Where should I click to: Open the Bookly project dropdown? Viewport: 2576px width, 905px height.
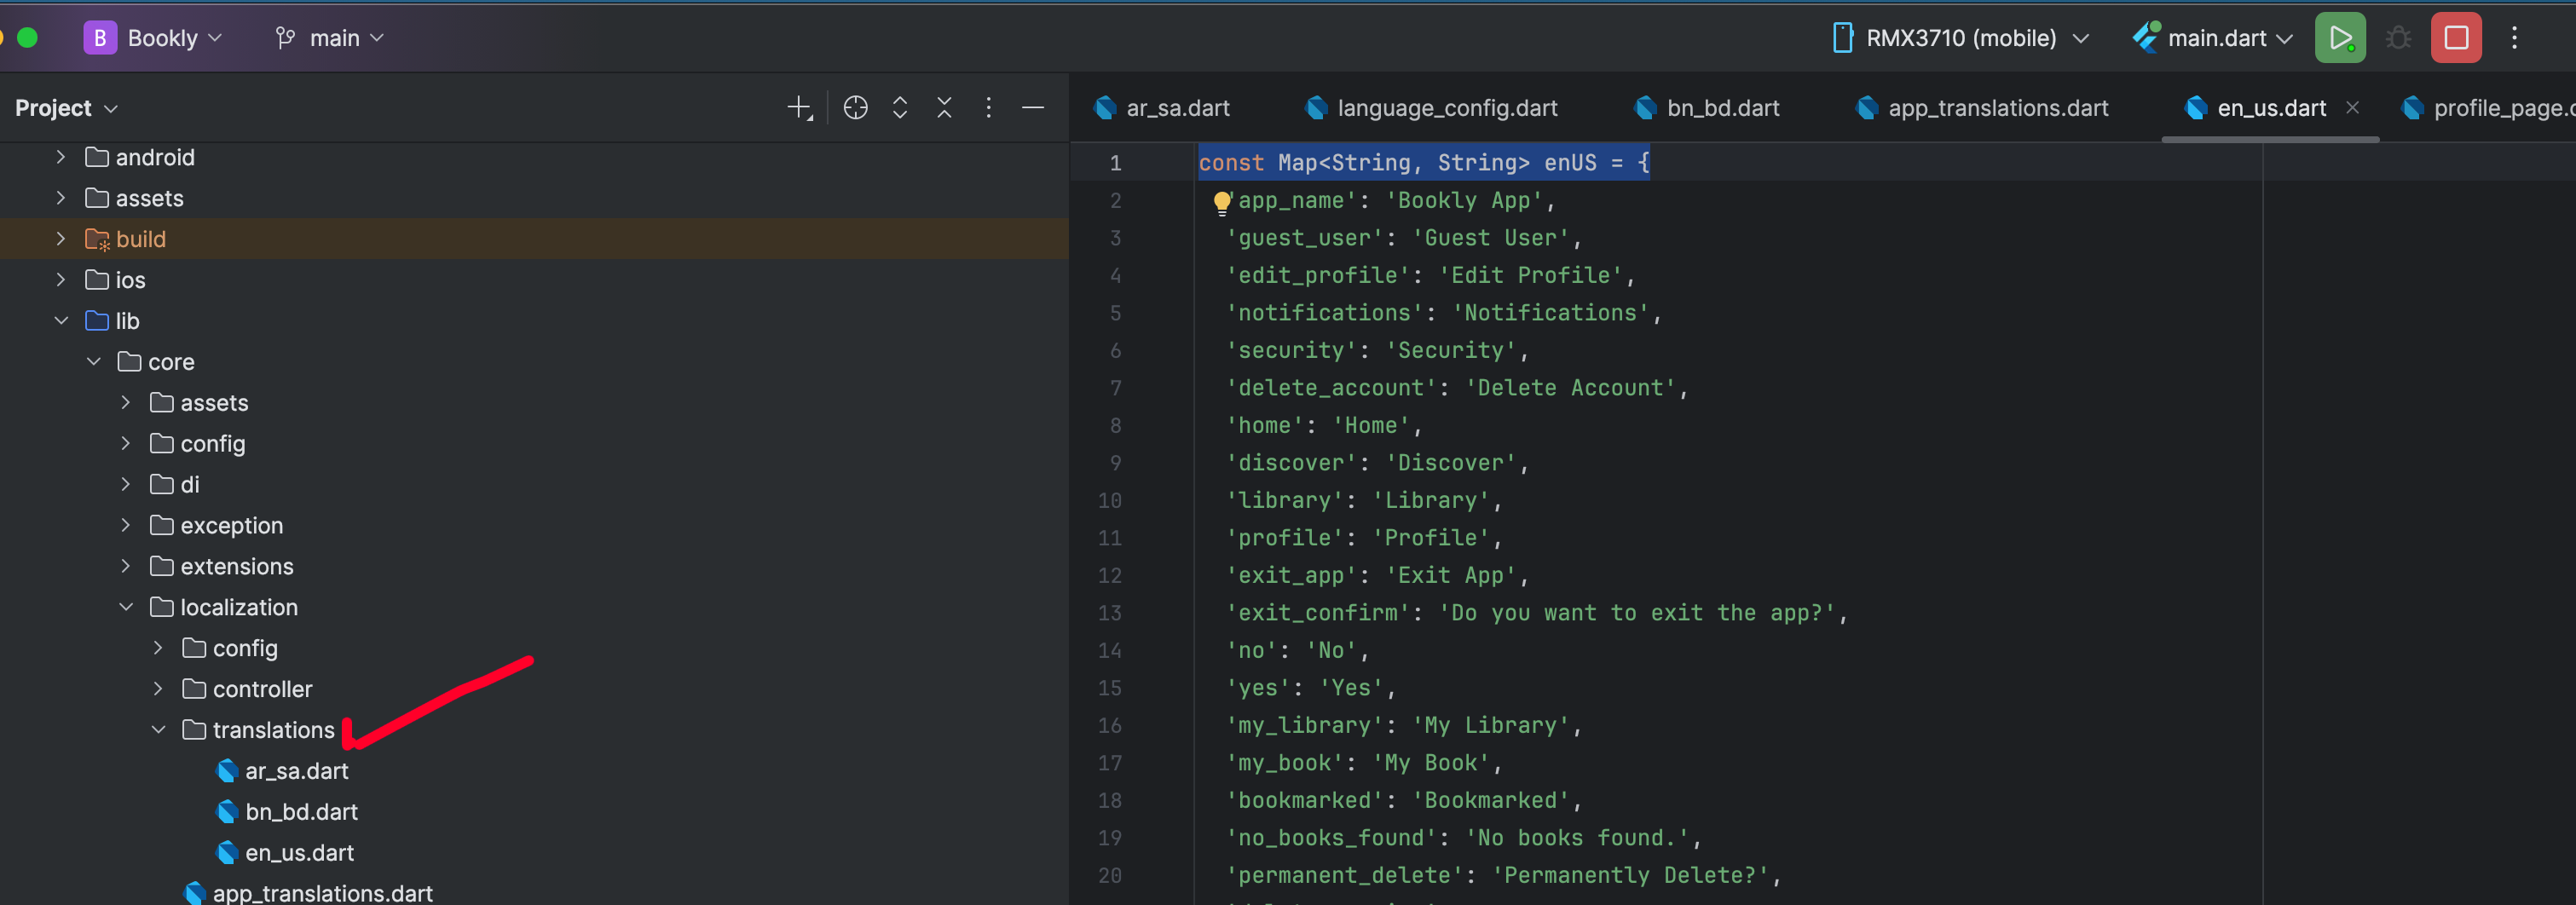(175, 38)
